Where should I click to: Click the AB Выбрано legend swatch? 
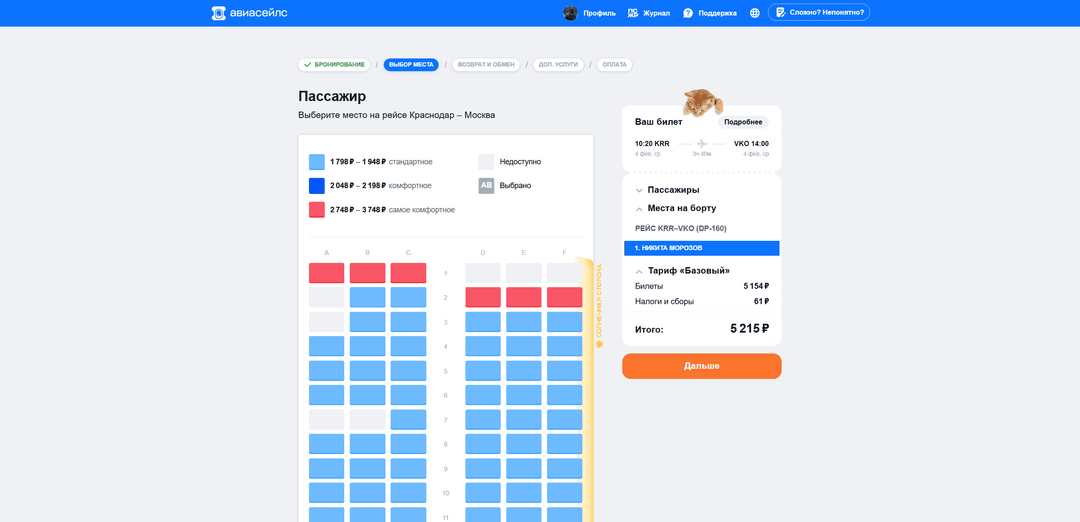tap(486, 186)
